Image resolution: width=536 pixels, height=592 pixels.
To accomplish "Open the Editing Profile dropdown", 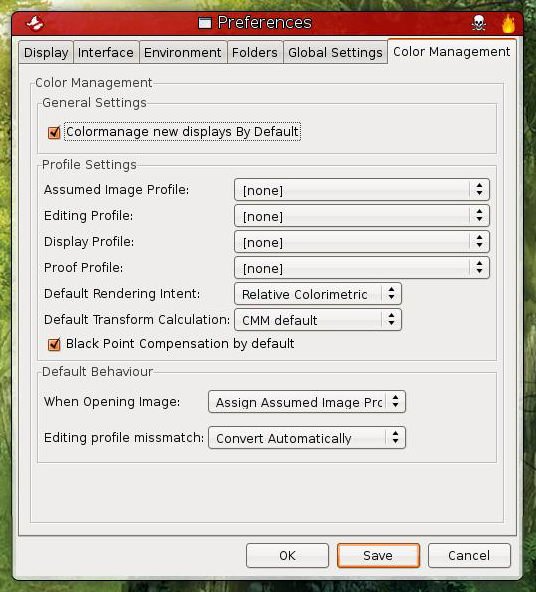I will coord(362,216).
